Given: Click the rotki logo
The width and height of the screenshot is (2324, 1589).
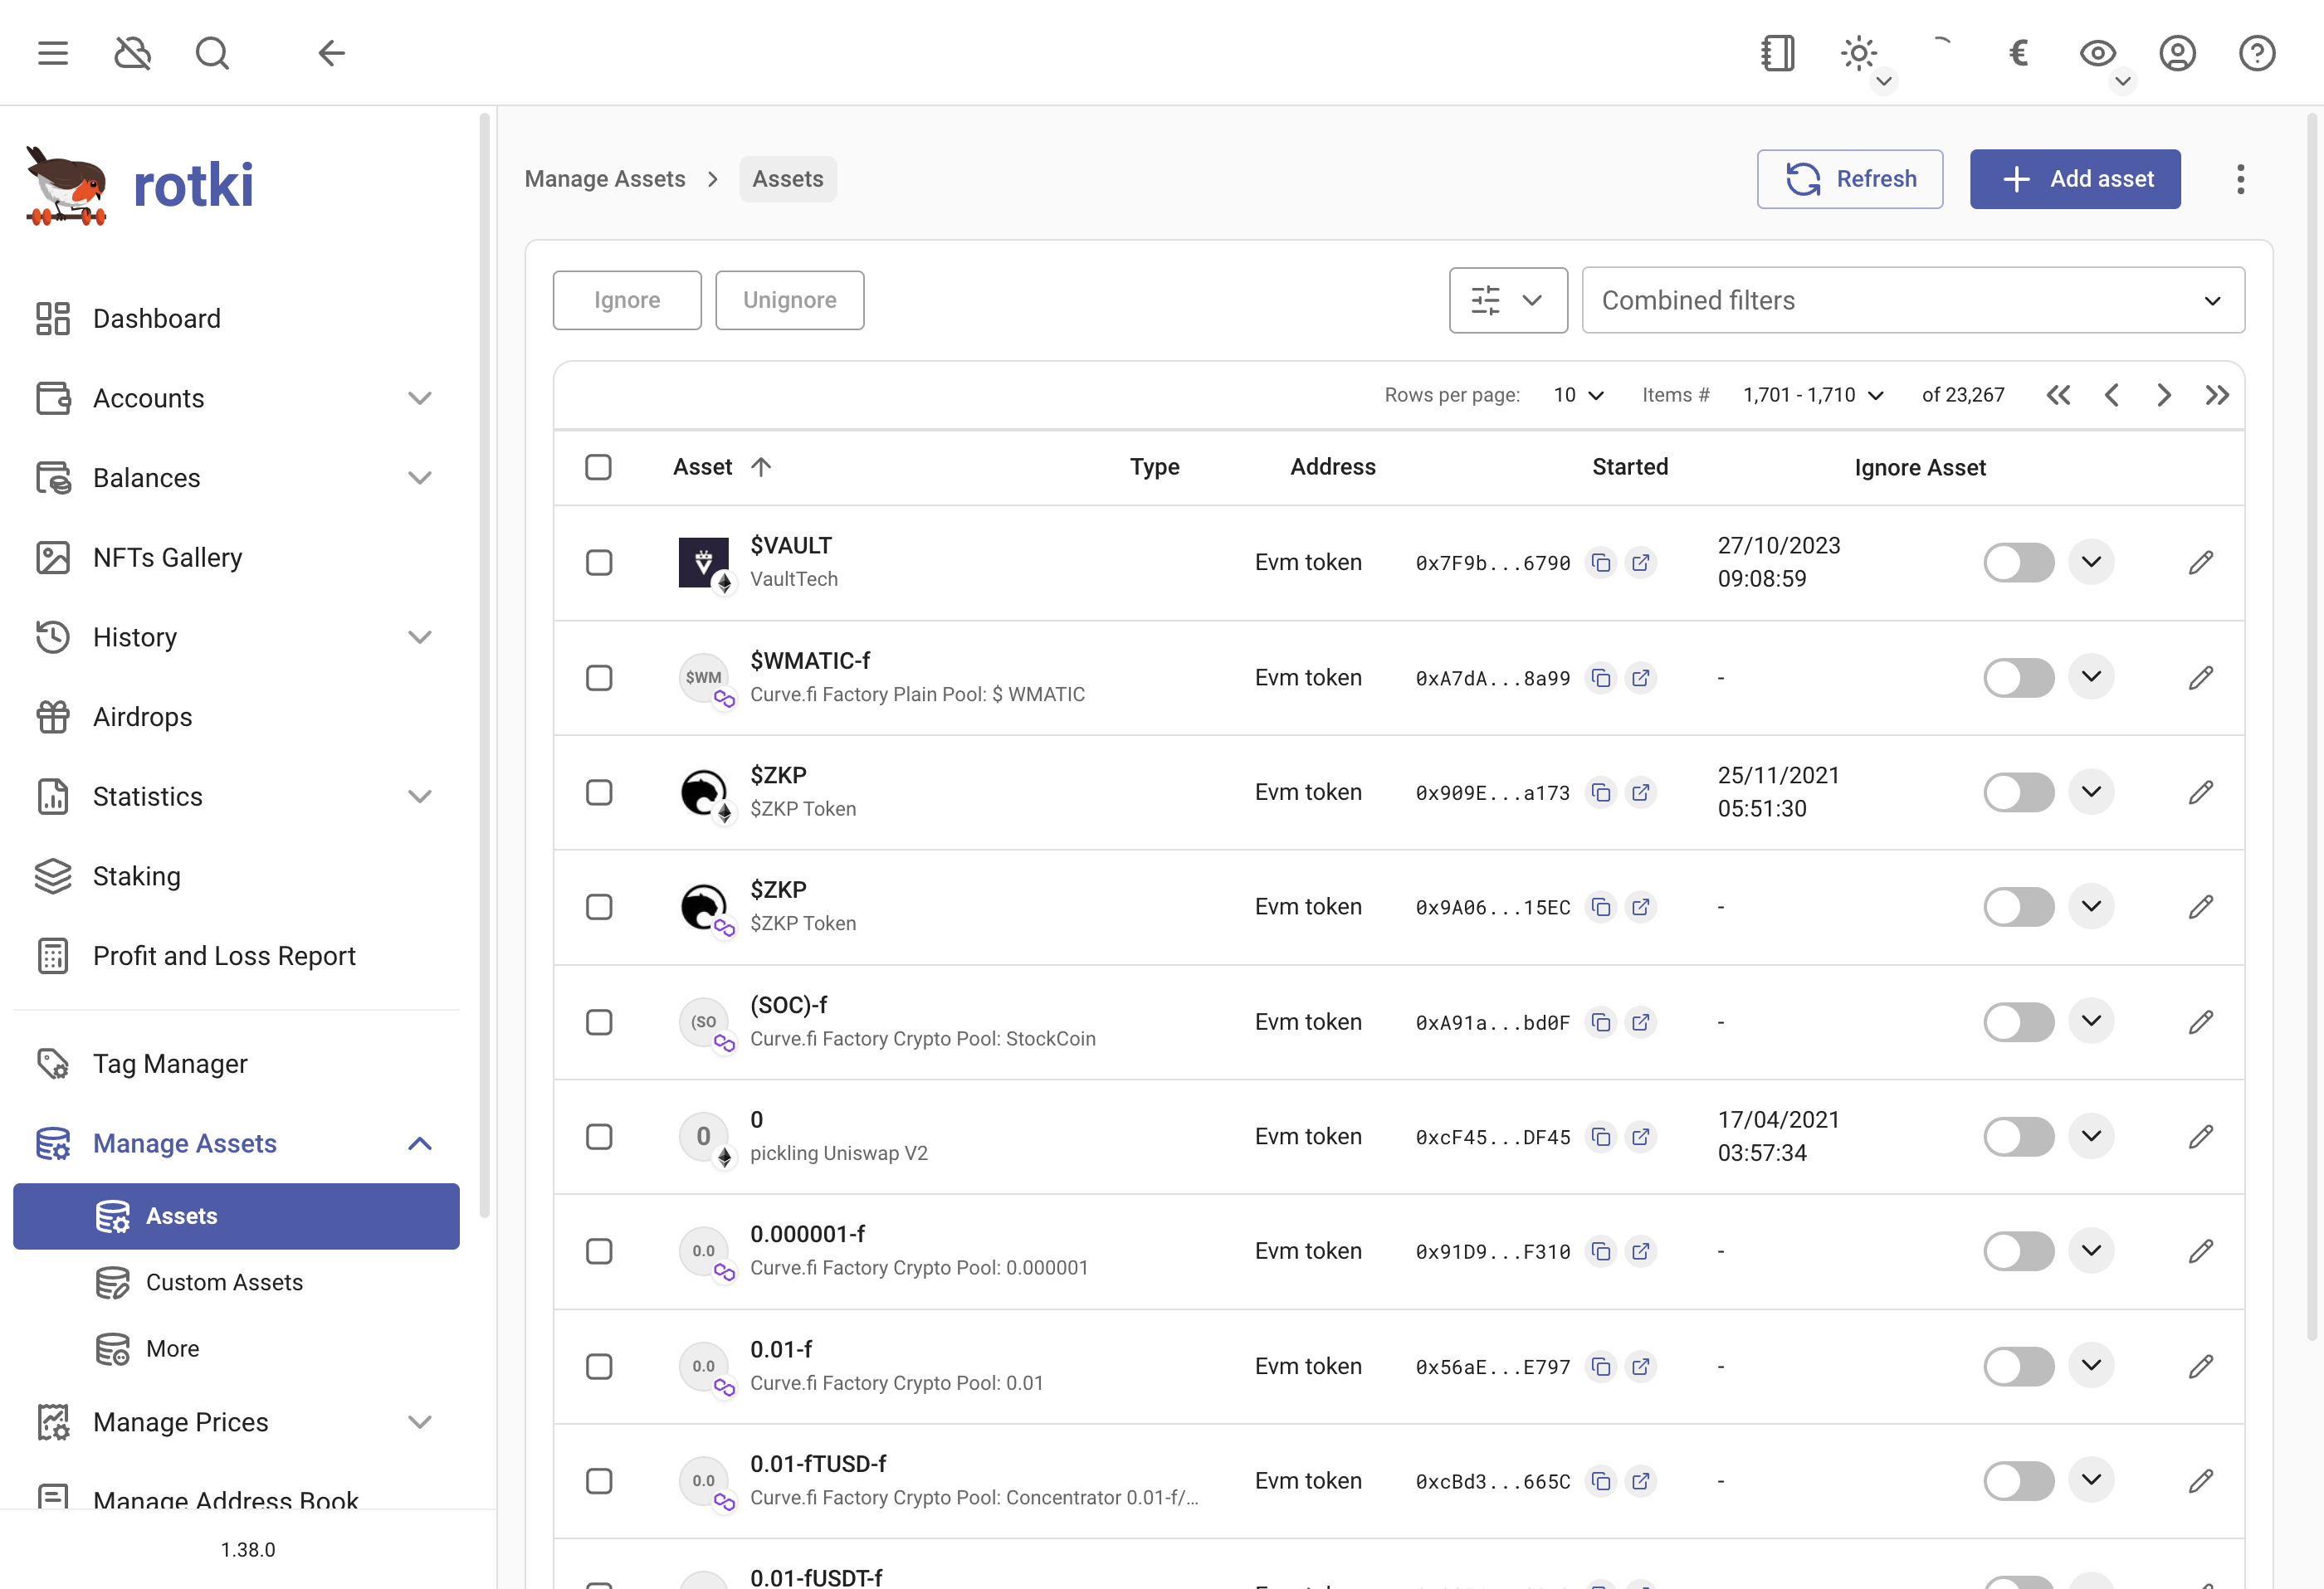Looking at the screenshot, I should (140, 186).
